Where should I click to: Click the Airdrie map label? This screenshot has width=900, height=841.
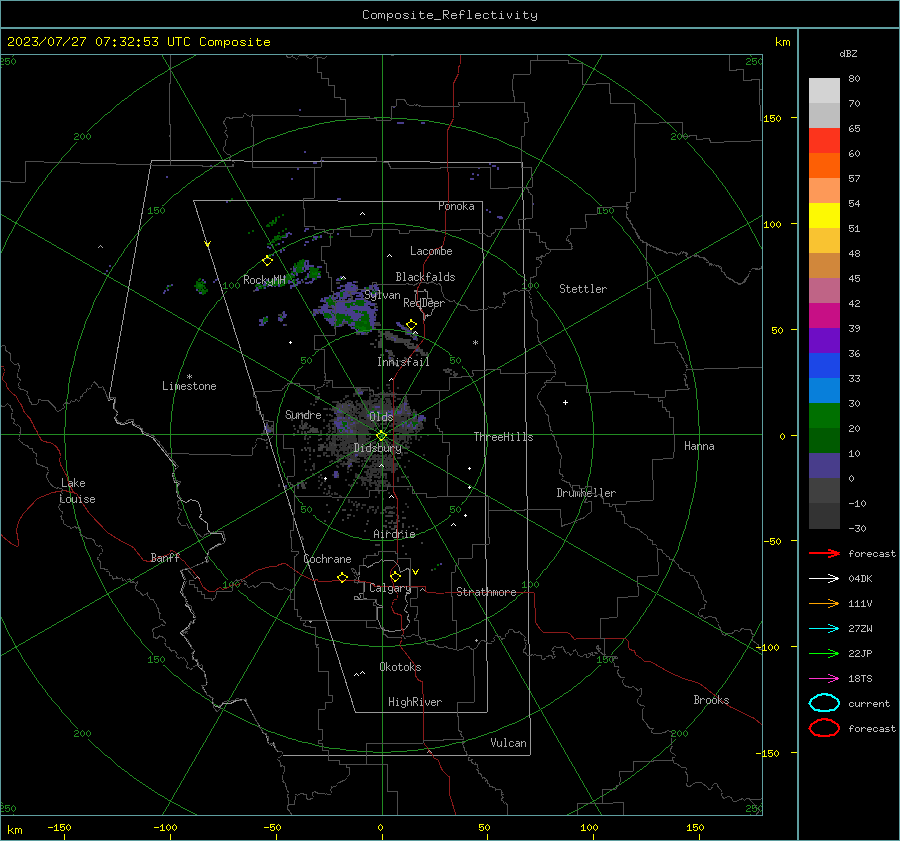(x=394, y=534)
